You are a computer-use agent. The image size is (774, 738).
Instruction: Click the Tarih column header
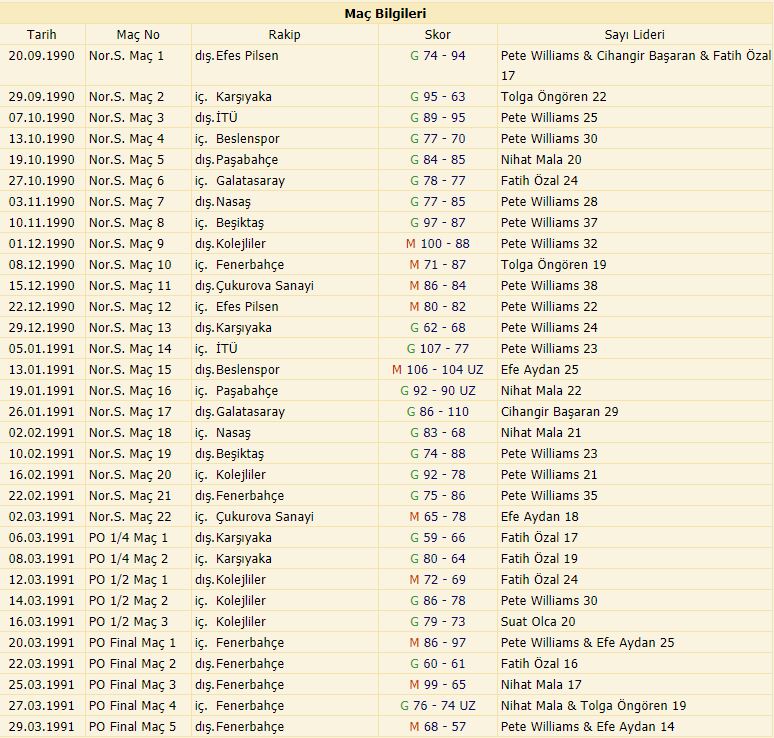click(x=42, y=35)
